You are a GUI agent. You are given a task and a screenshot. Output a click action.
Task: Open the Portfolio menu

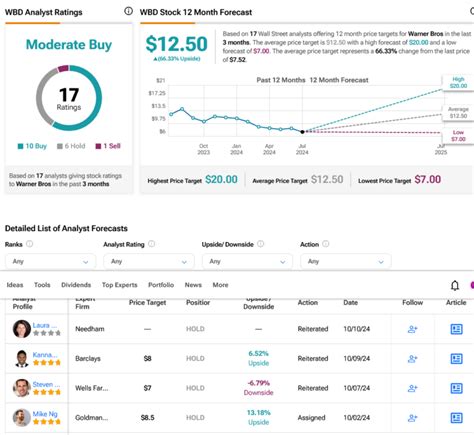tap(161, 285)
